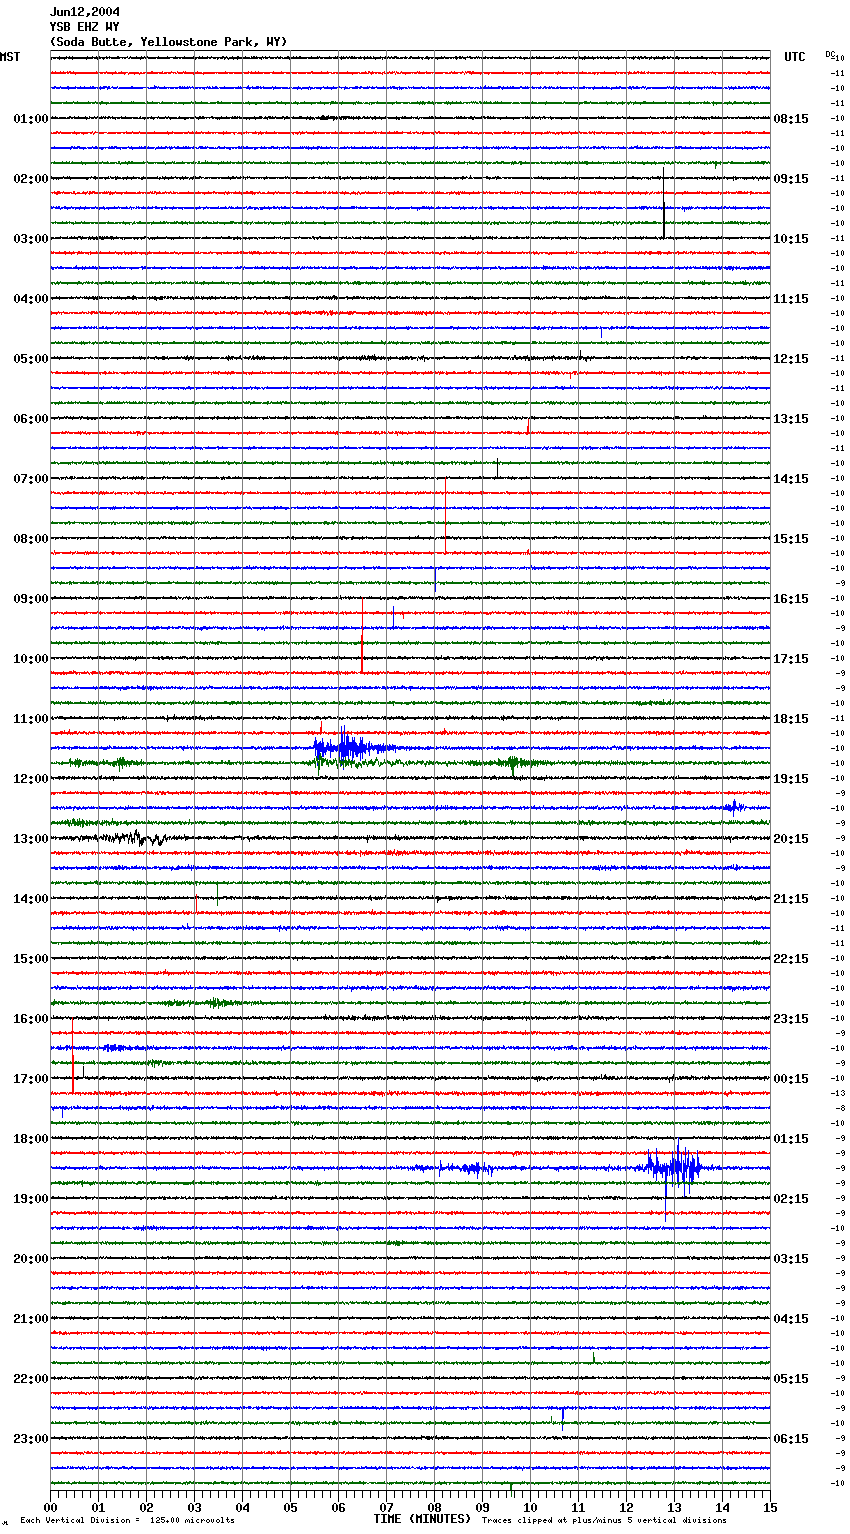Click the red spike between 16:00 and 17:00 MST
Screen dimensions: 850x1534
73,1056
